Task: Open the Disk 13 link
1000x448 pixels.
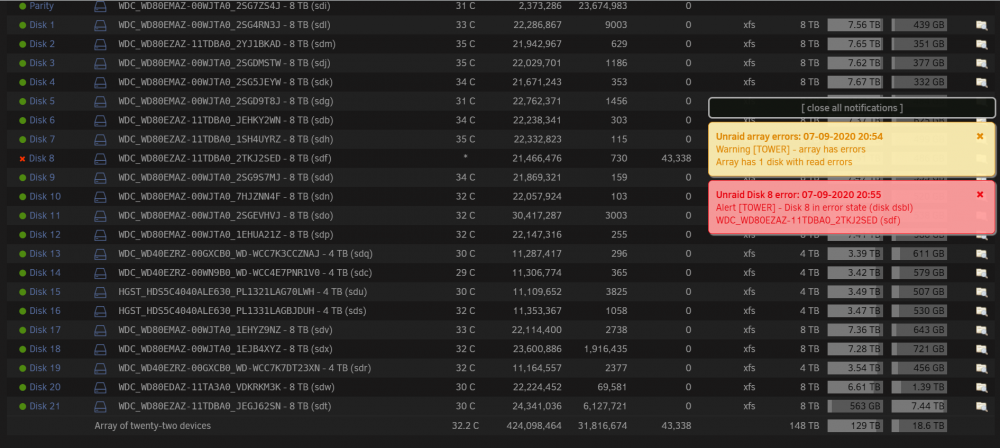Action: 45,254
